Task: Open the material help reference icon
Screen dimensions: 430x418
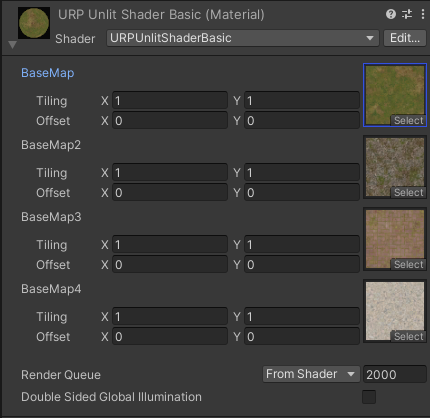Action: (x=391, y=14)
